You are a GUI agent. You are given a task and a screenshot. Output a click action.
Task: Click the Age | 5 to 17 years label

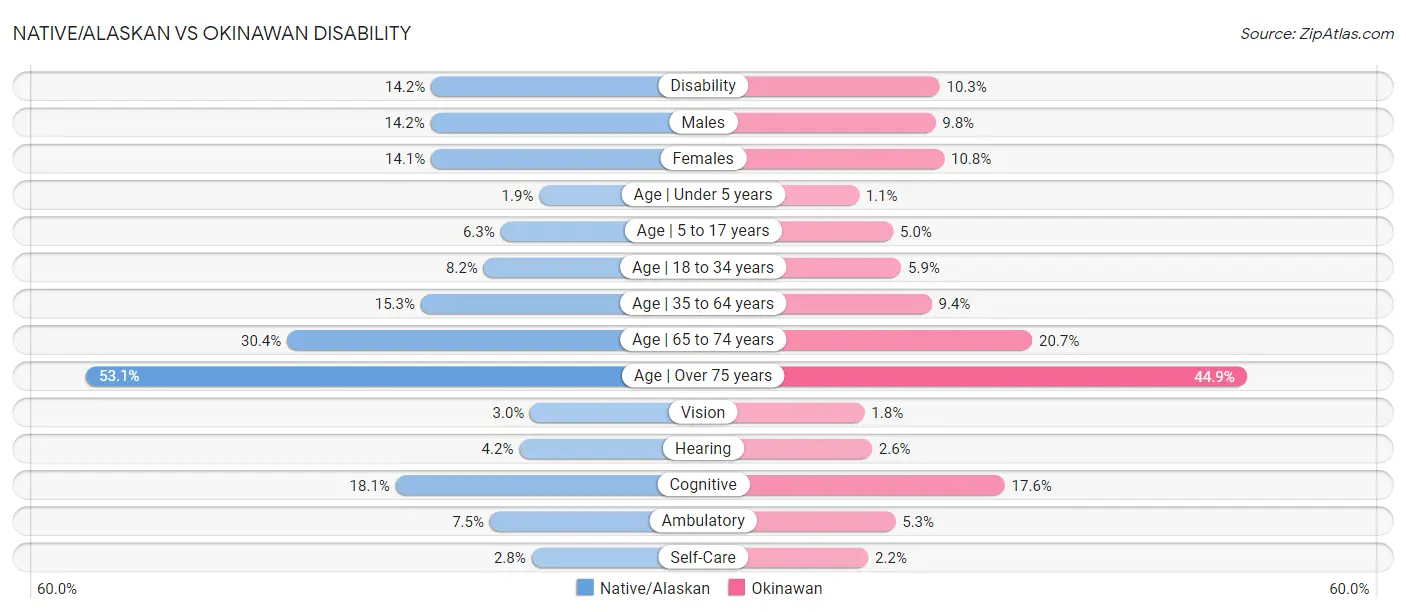click(x=703, y=231)
